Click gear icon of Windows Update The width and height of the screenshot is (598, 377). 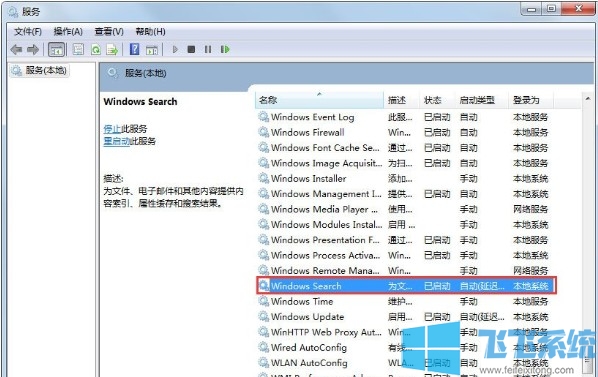pyautogui.click(x=264, y=316)
